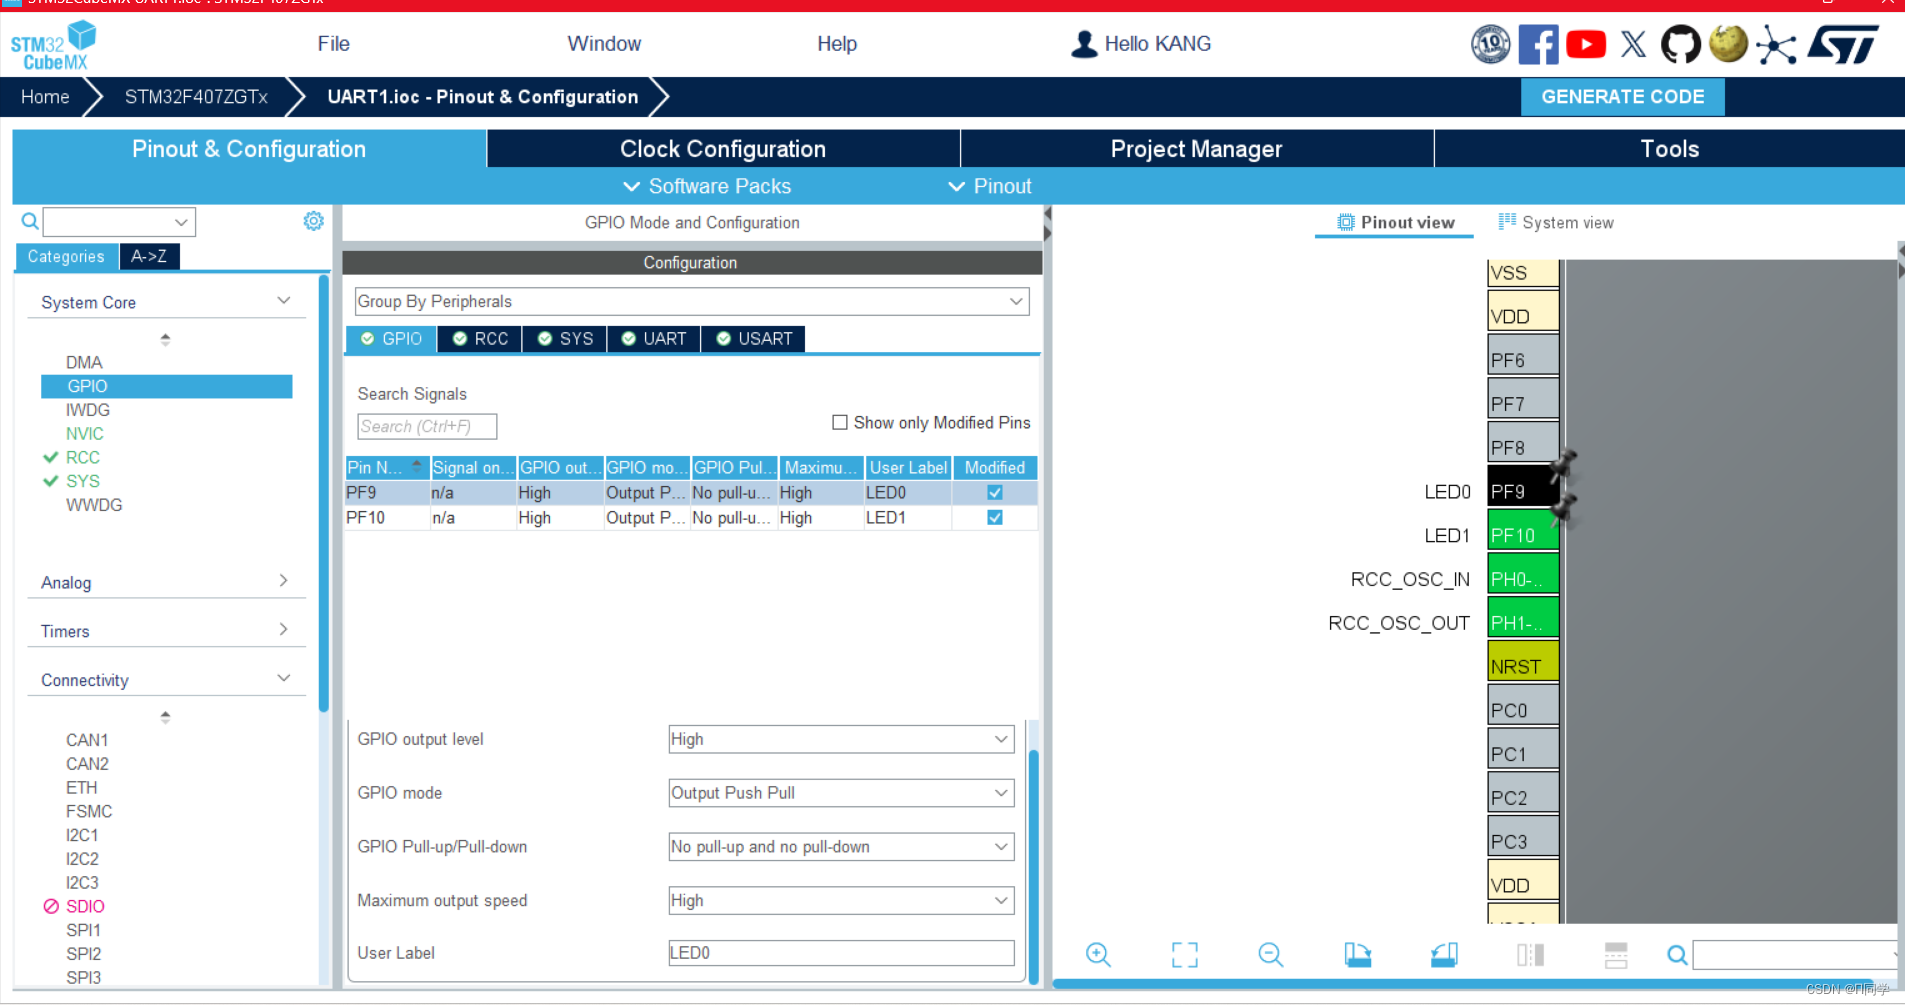This screenshot has width=1905, height=1005.
Task: Open the categories settings gear icon
Action: tap(313, 221)
